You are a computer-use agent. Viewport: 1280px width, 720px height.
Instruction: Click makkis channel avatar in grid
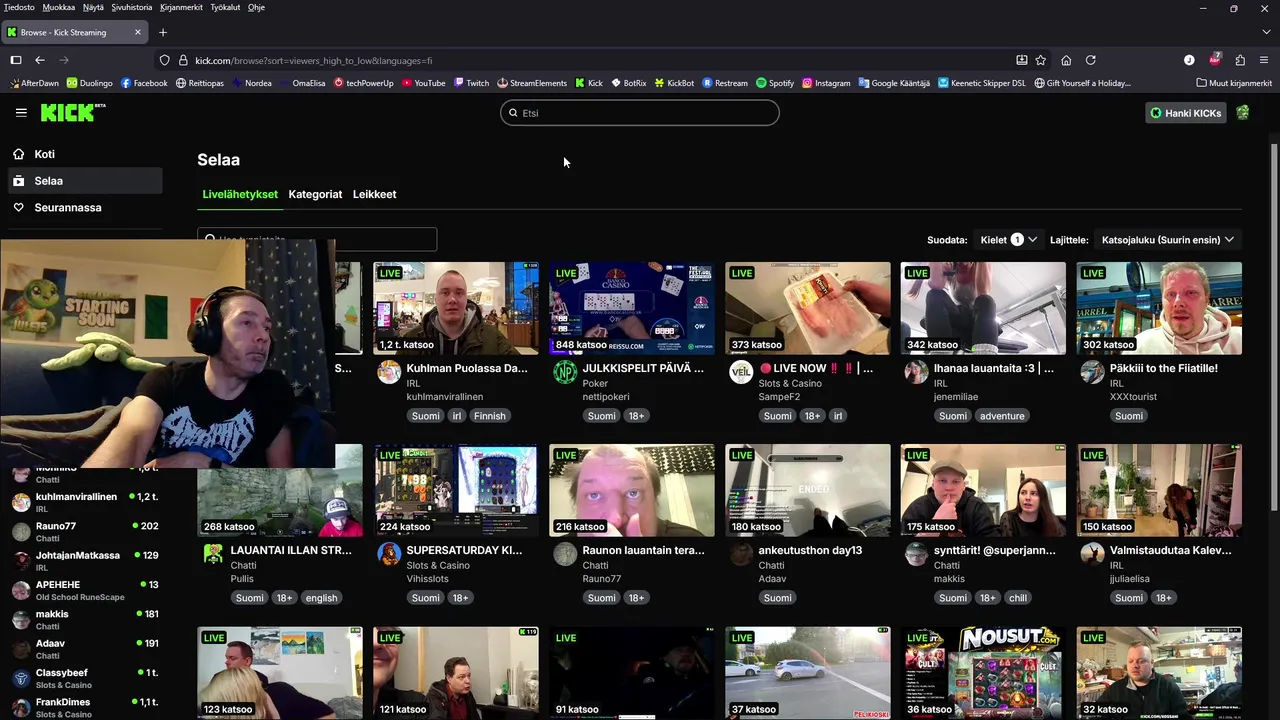click(x=916, y=554)
